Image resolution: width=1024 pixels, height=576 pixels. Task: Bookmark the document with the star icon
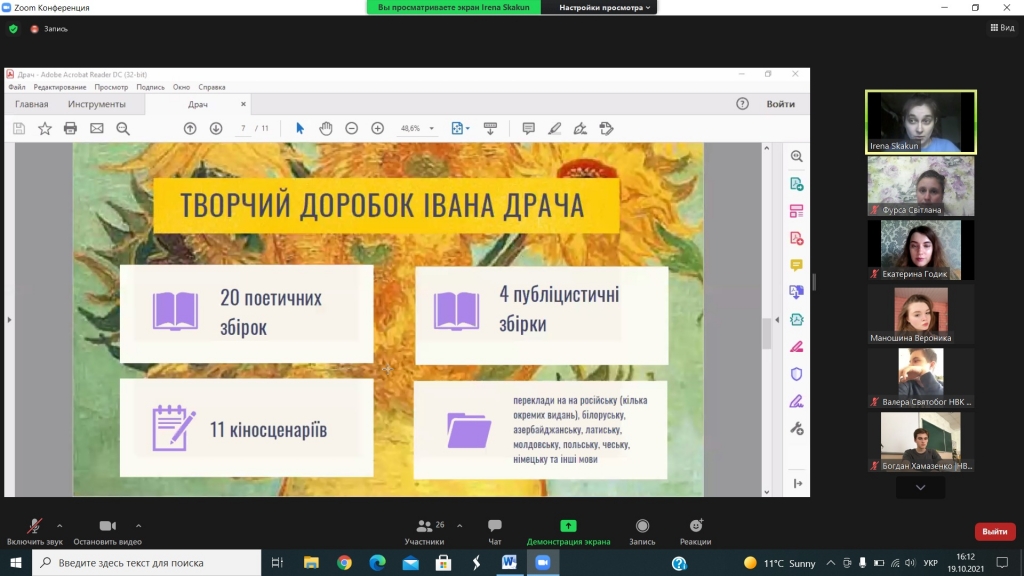(44, 129)
